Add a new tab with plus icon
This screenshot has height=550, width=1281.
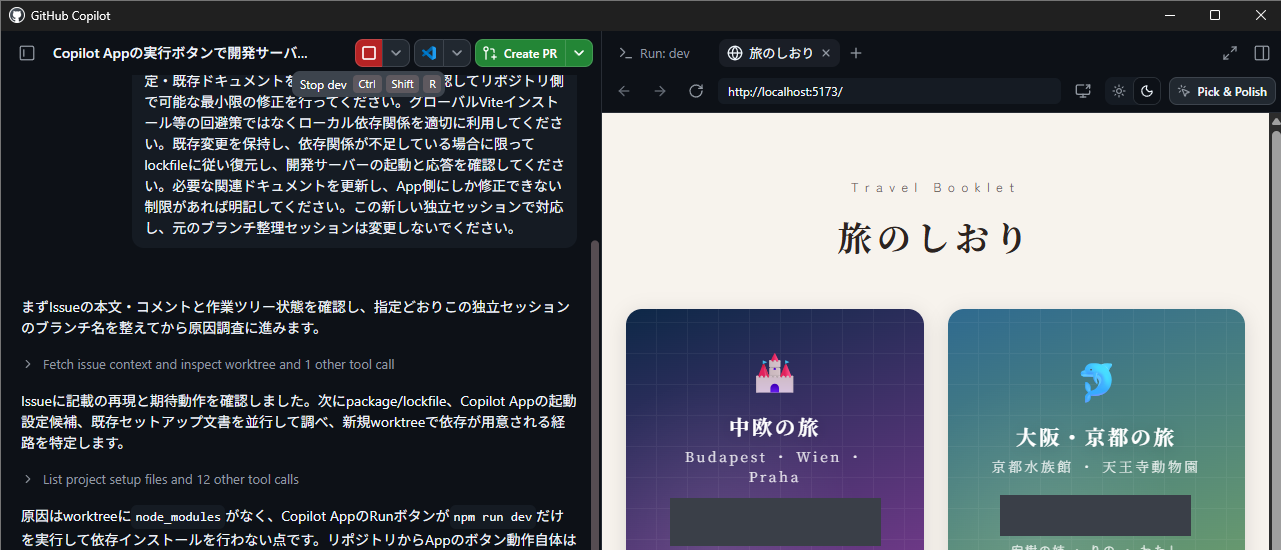(x=856, y=53)
